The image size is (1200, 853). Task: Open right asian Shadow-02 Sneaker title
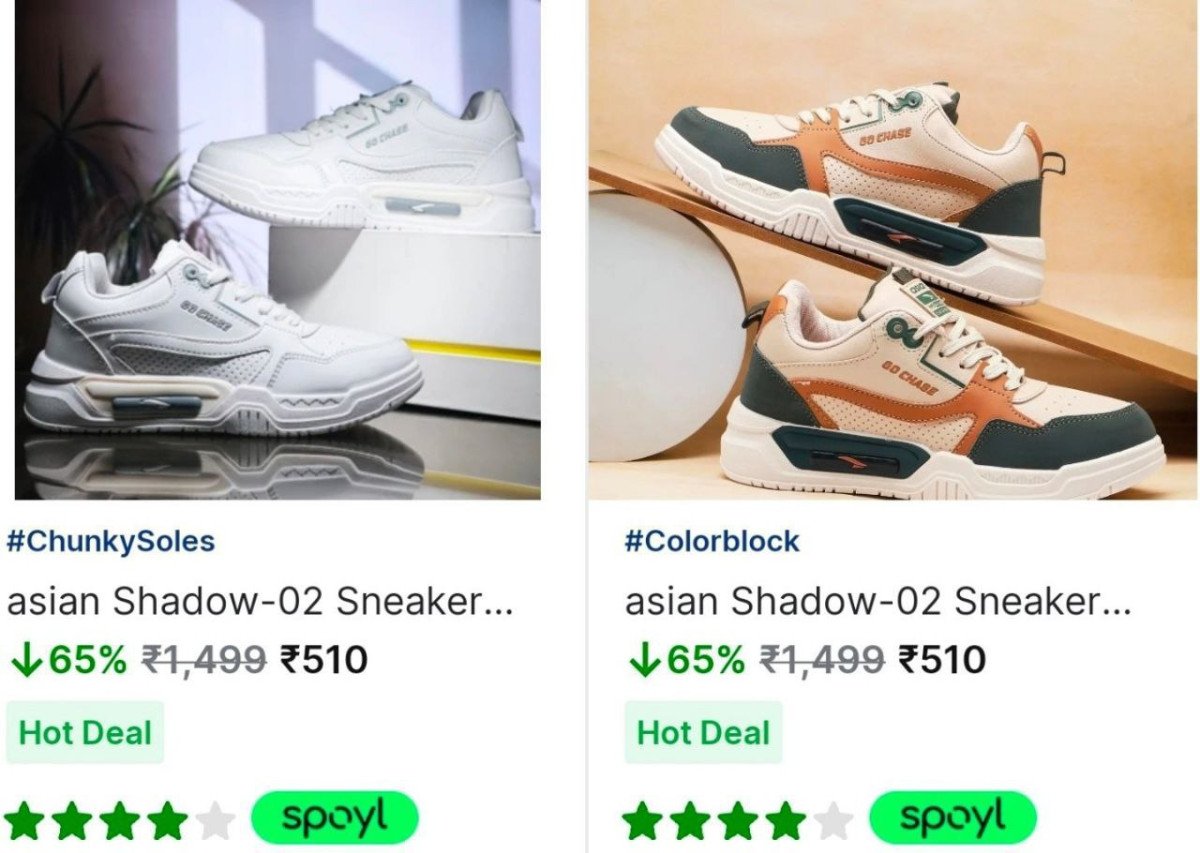(x=877, y=602)
